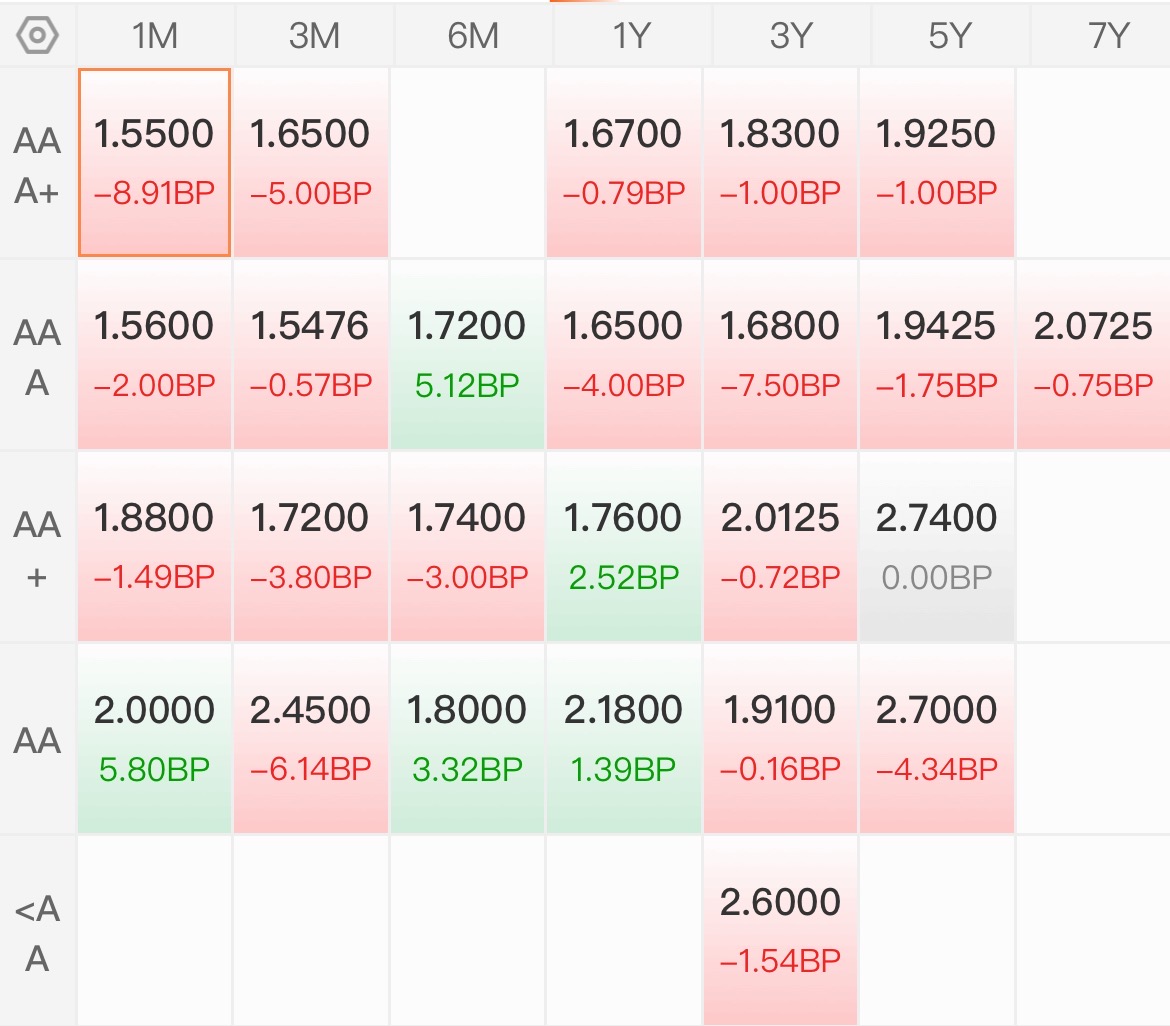
Task: Select the 6M column header
Action: [473, 35]
